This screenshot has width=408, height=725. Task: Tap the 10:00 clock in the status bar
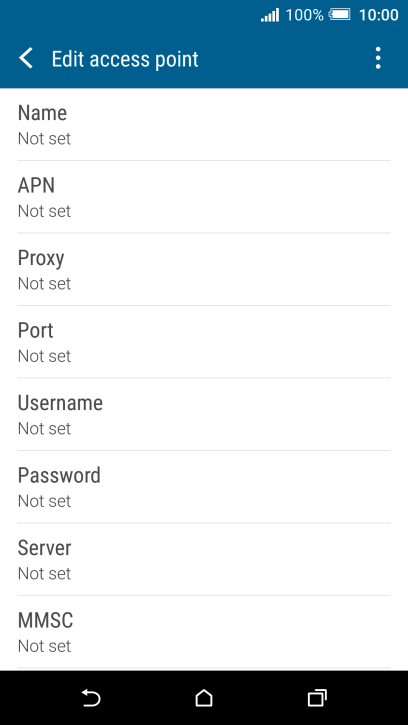(378, 15)
